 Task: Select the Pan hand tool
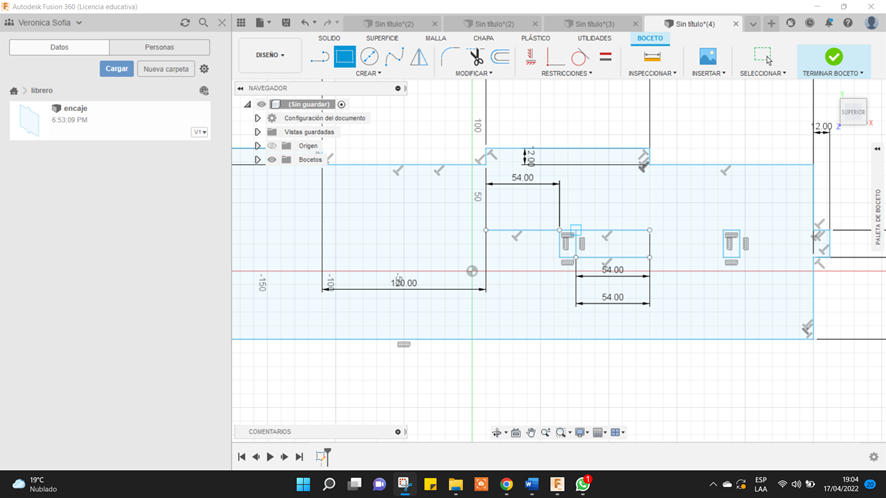pos(531,432)
